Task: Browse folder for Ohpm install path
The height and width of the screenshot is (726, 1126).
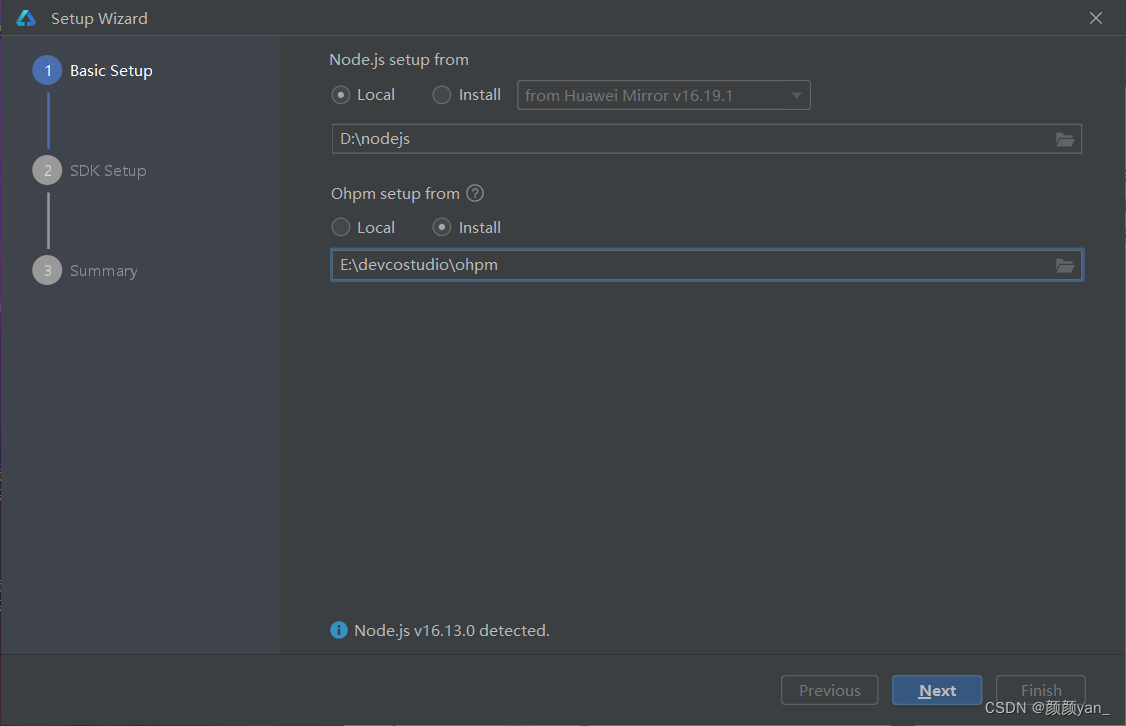Action: click(x=1064, y=266)
